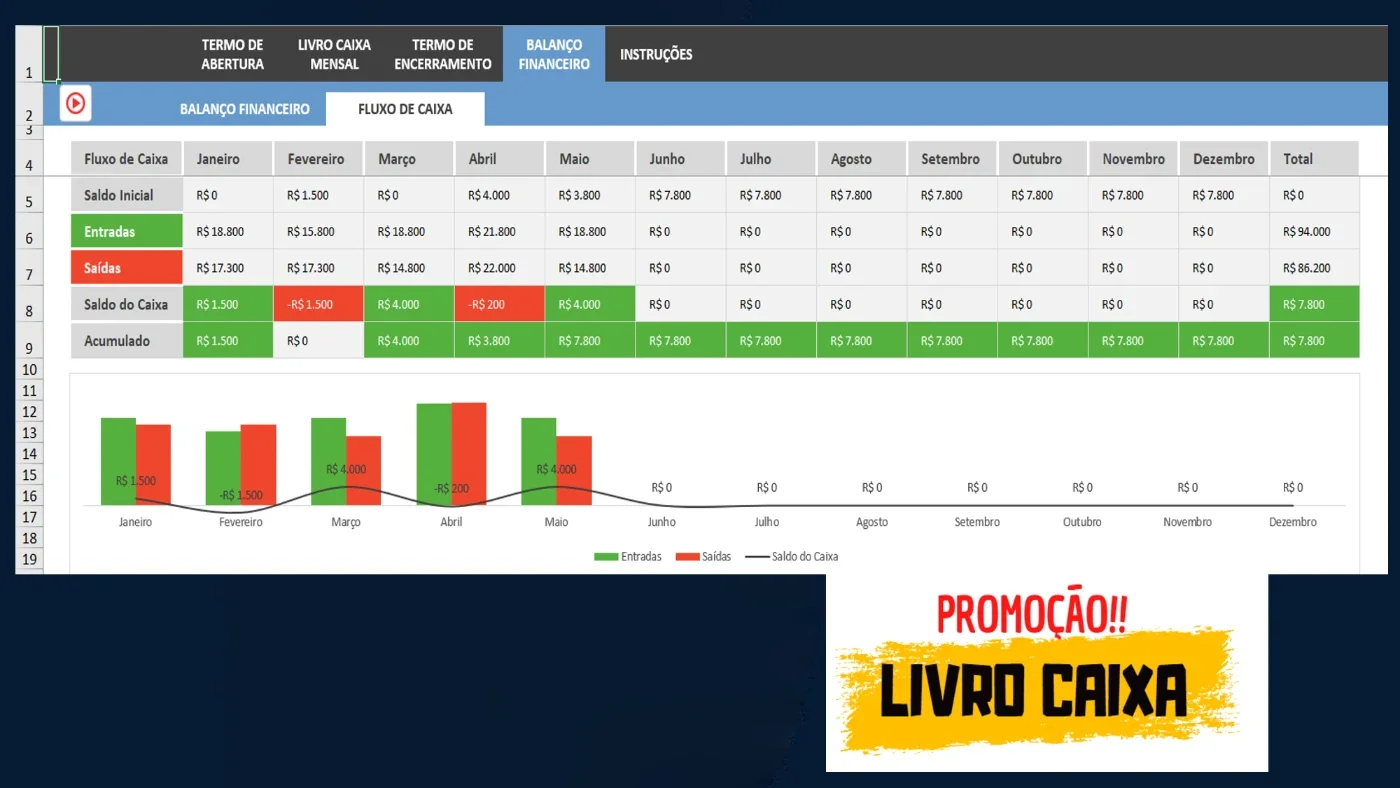Select the Saldo Inicial row label

(126, 195)
